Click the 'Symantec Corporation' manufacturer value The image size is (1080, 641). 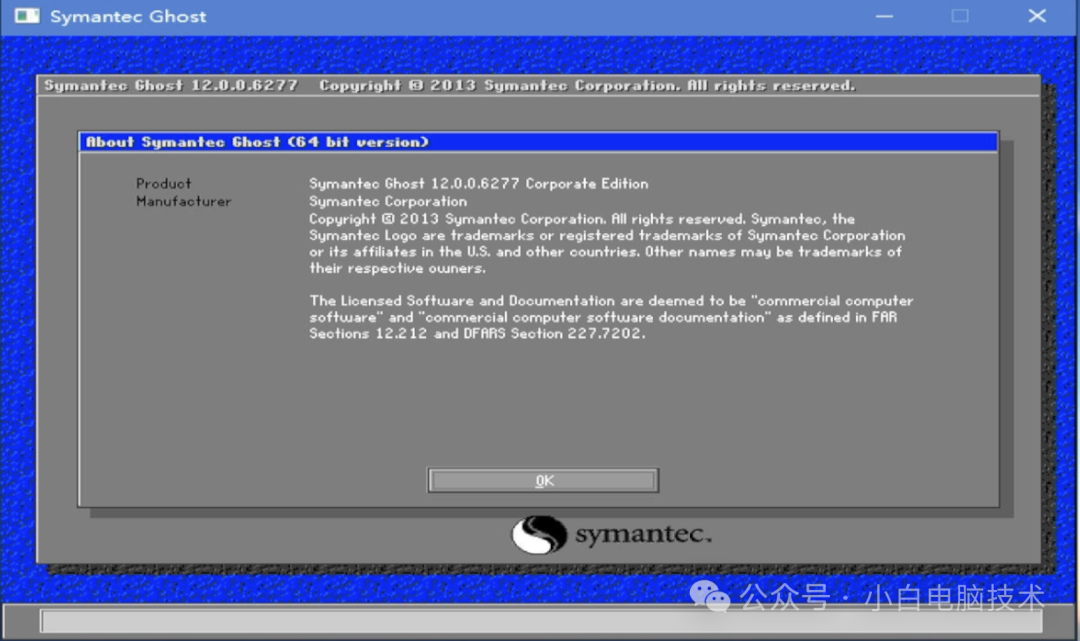point(388,202)
